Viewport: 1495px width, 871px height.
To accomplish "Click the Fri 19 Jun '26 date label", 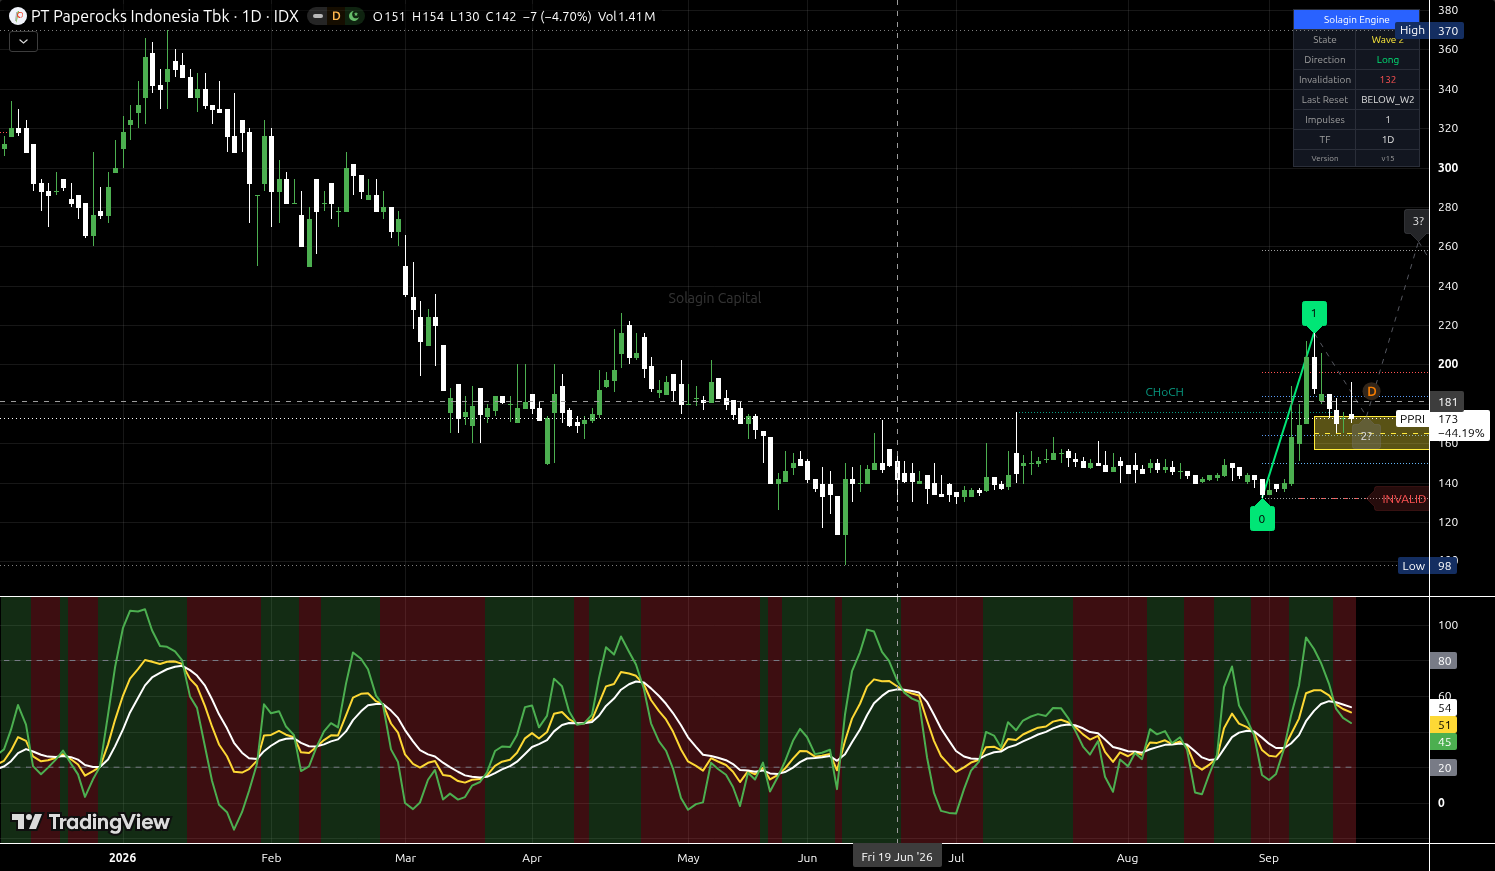I will (897, 857).
